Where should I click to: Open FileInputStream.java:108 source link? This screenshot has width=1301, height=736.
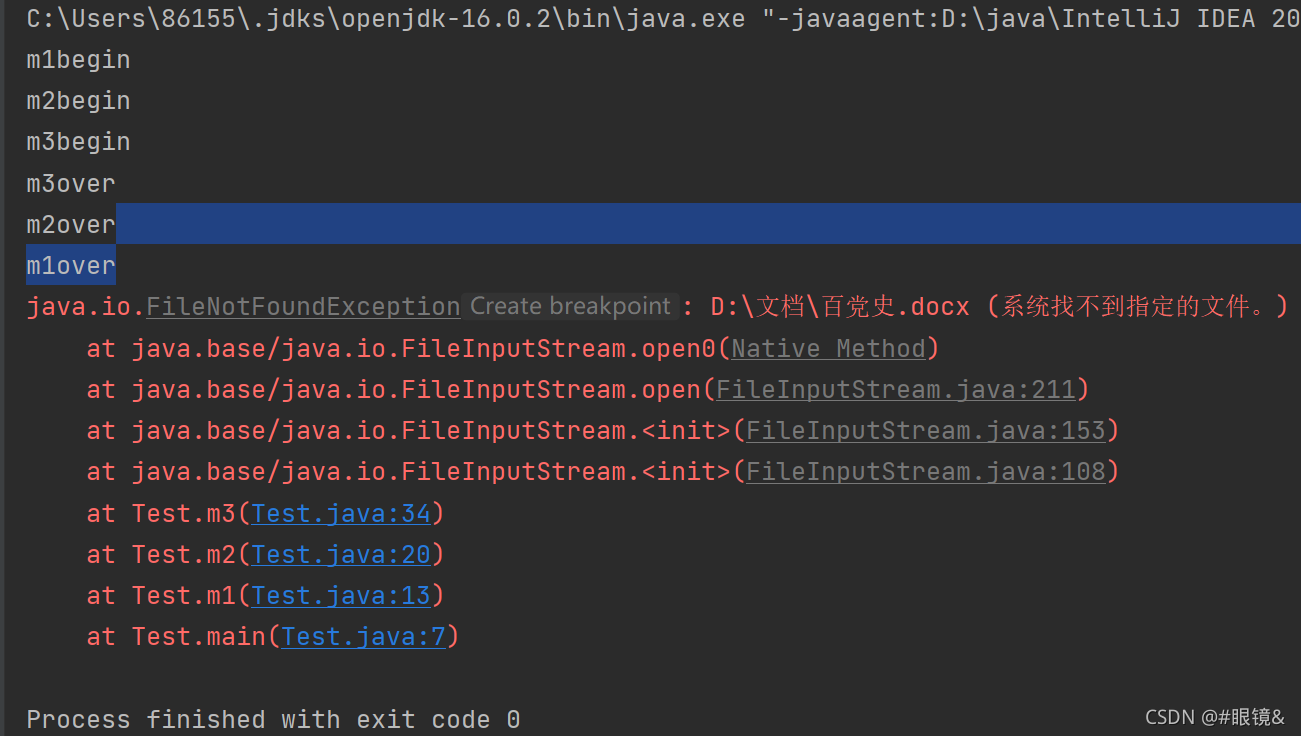tap(926, 471)
